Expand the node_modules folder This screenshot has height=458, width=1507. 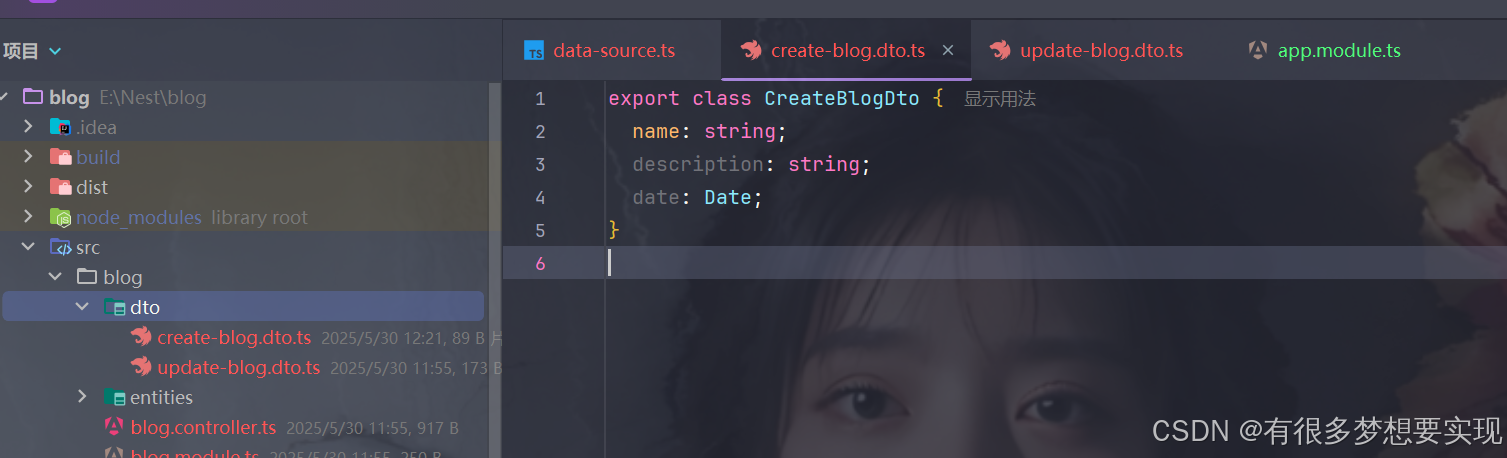(x=28, y=217)
